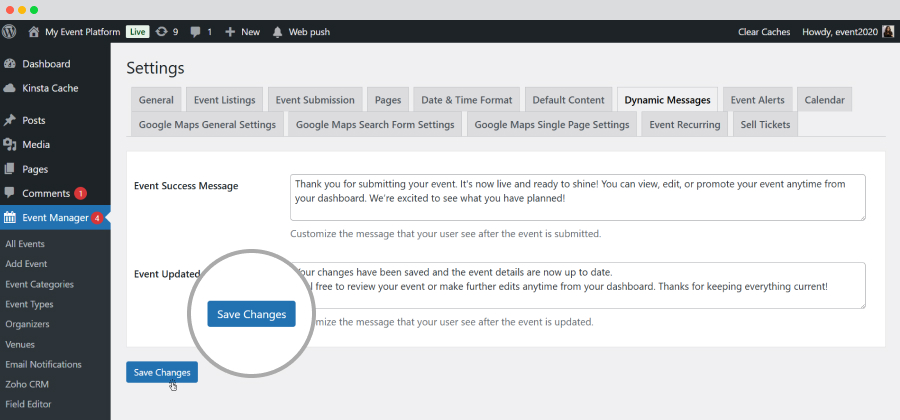Open Venues submenu link
900x420 pixels.
point(20,344)
